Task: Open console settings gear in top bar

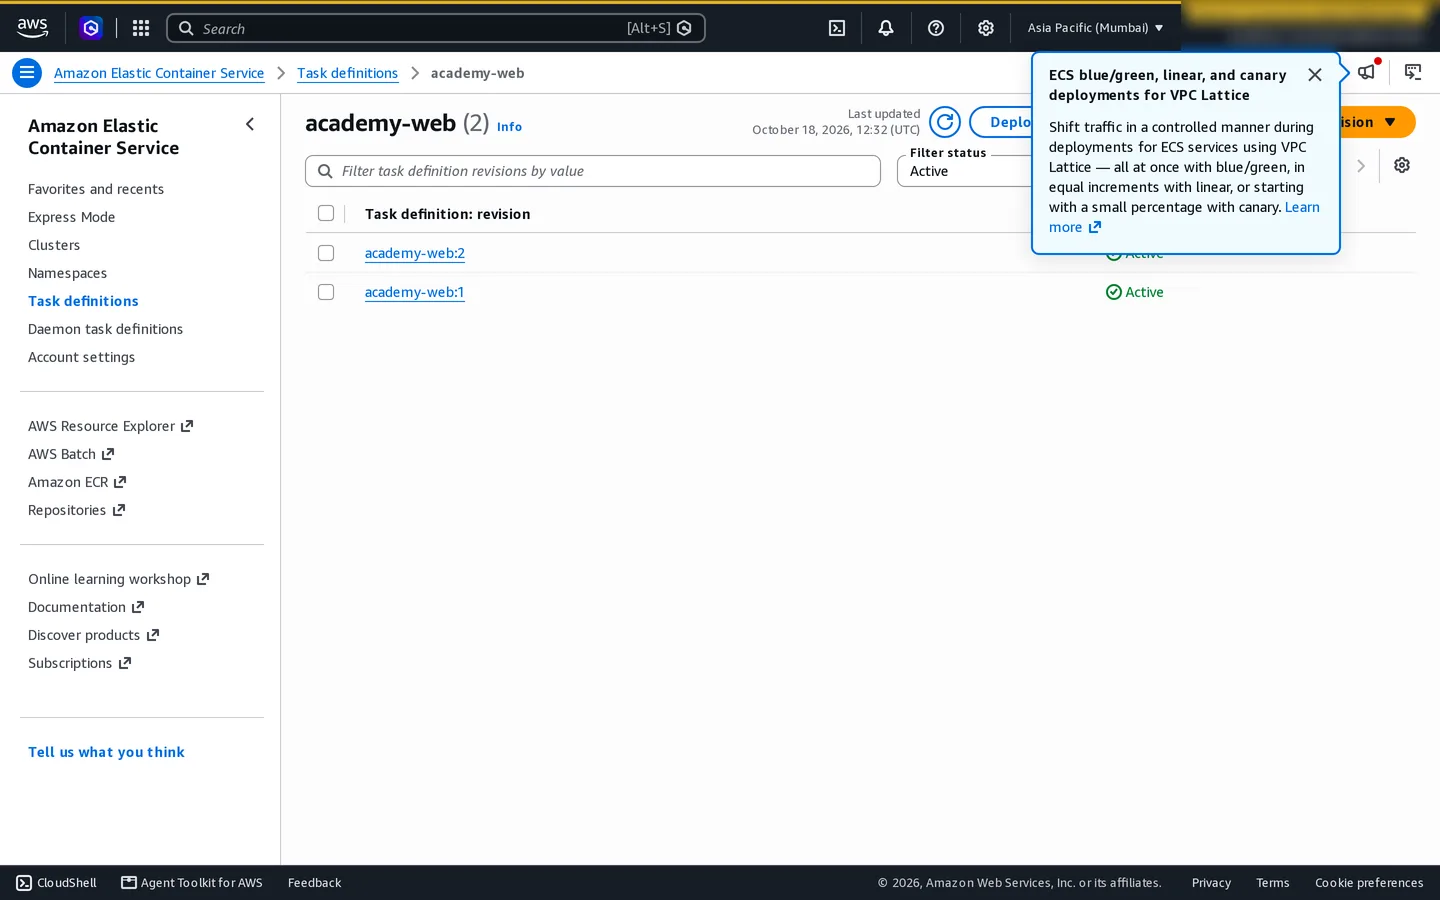Action: [x=986, y=28]
